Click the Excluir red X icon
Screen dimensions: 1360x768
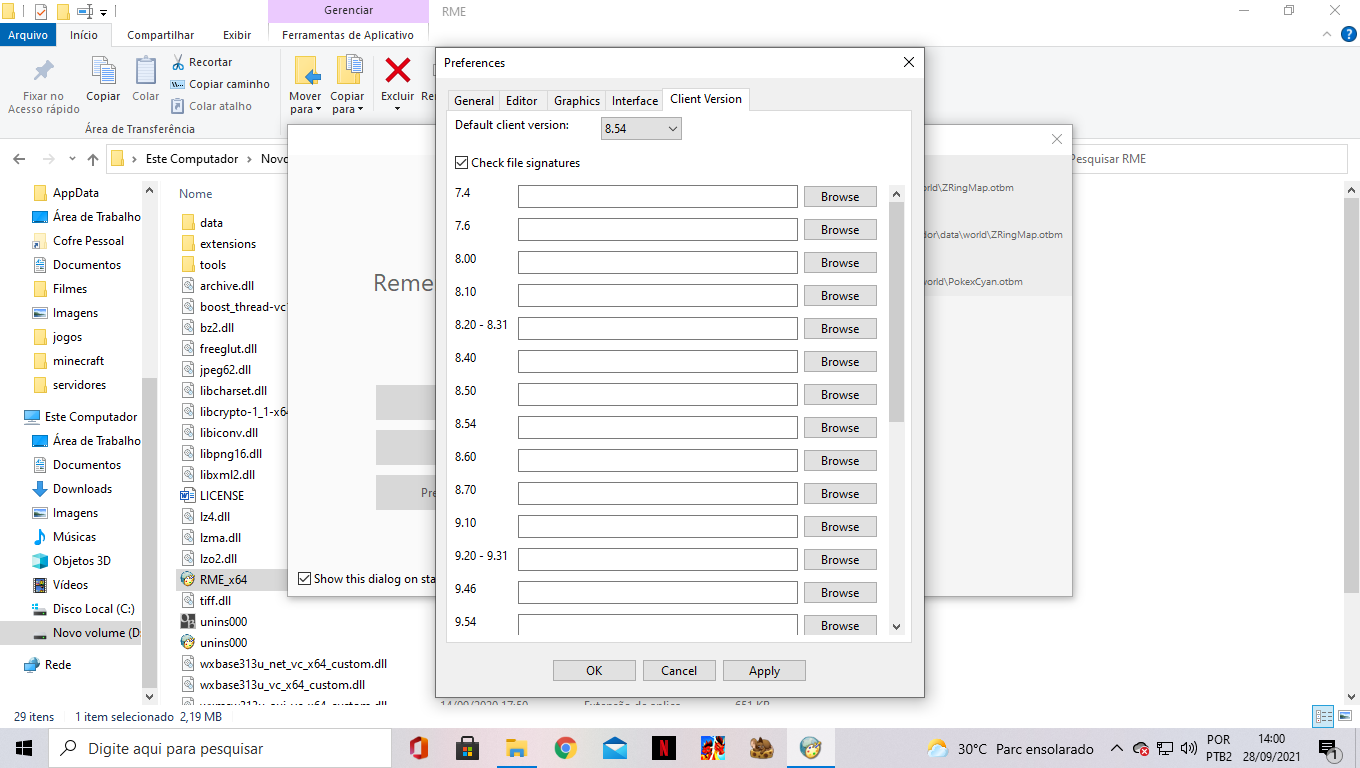click(397, 70)
